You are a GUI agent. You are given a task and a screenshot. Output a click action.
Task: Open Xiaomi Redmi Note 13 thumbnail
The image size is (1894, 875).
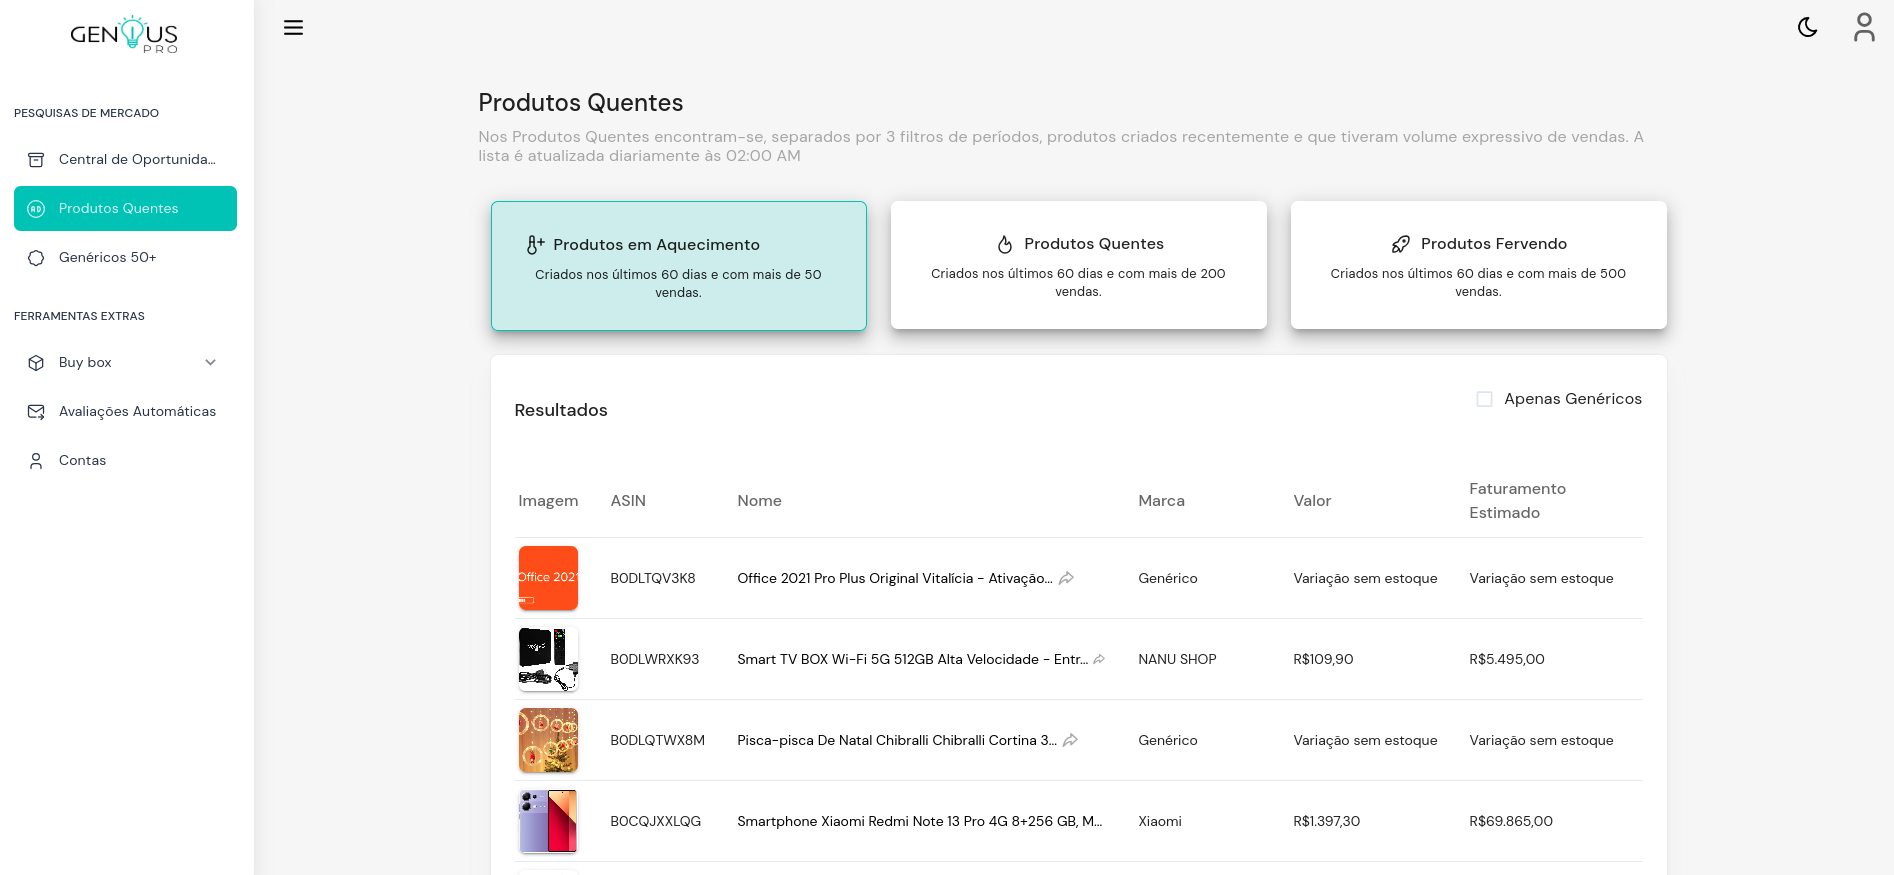(x=548, y=821)
